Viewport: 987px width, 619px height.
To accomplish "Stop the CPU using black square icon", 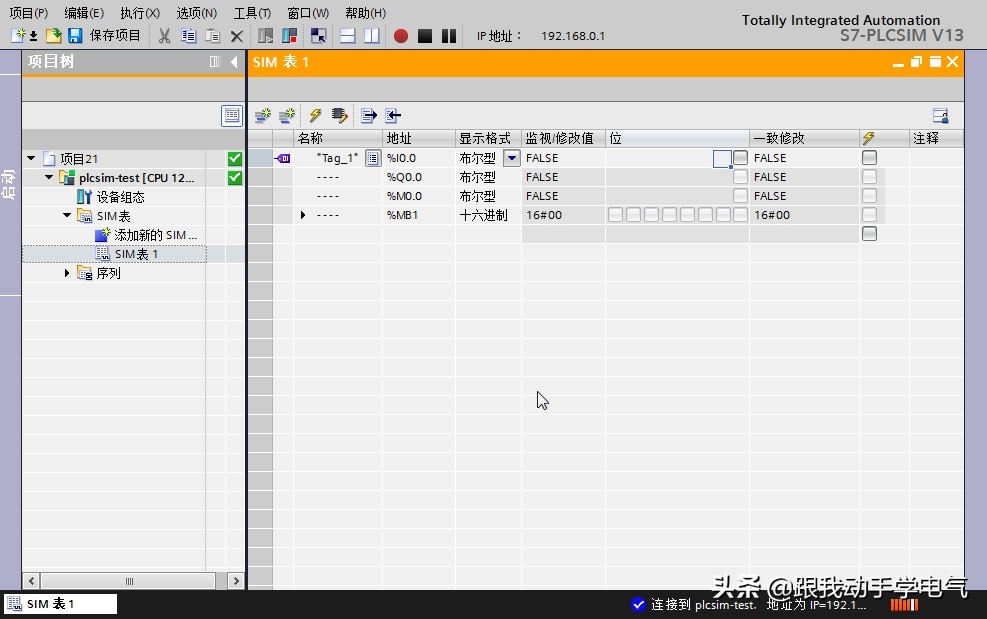I will click(x=424, y=35).
